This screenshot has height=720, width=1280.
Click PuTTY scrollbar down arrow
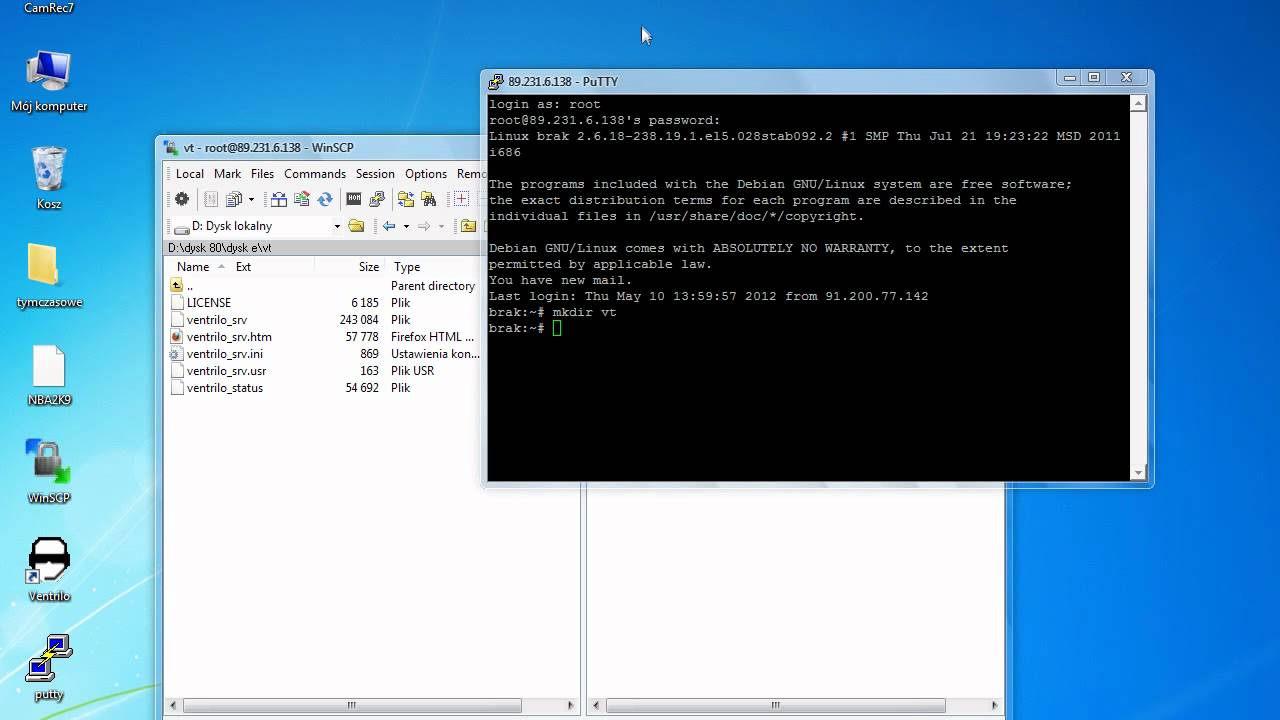(x=1138, y=473)
